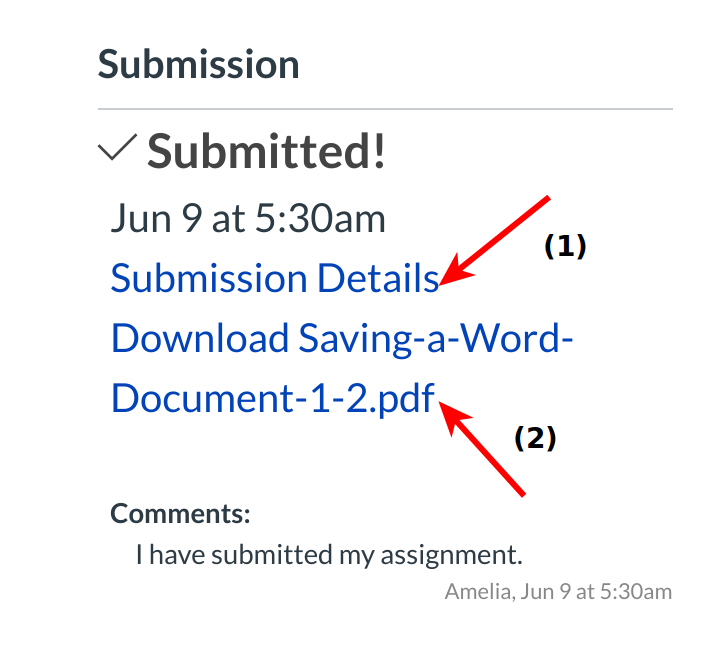Click the divider line under Submission heading
The height and width of the screenshot is (666, 720).
(385, 108)
